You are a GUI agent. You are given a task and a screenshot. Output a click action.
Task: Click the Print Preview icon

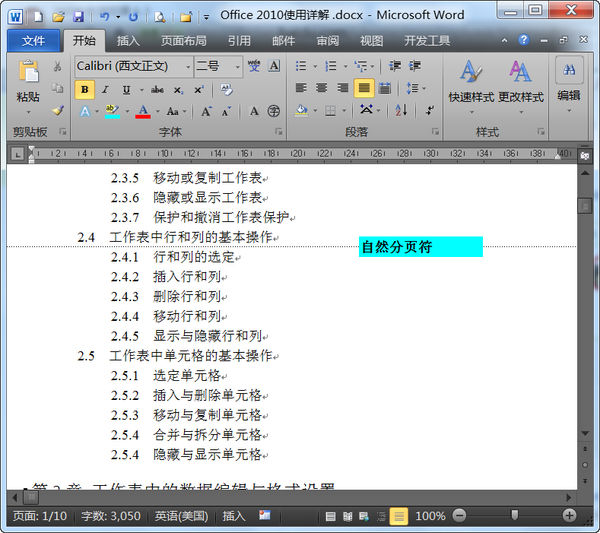(160, 17)
